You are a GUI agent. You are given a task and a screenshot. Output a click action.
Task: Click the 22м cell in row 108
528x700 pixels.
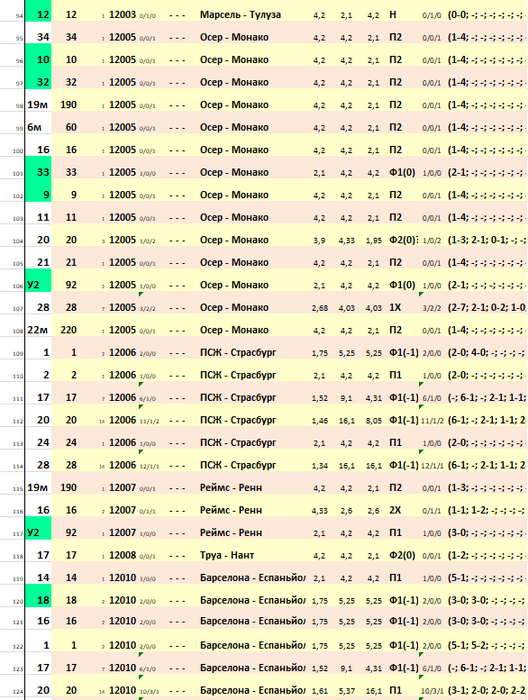(x=38, y=330)
